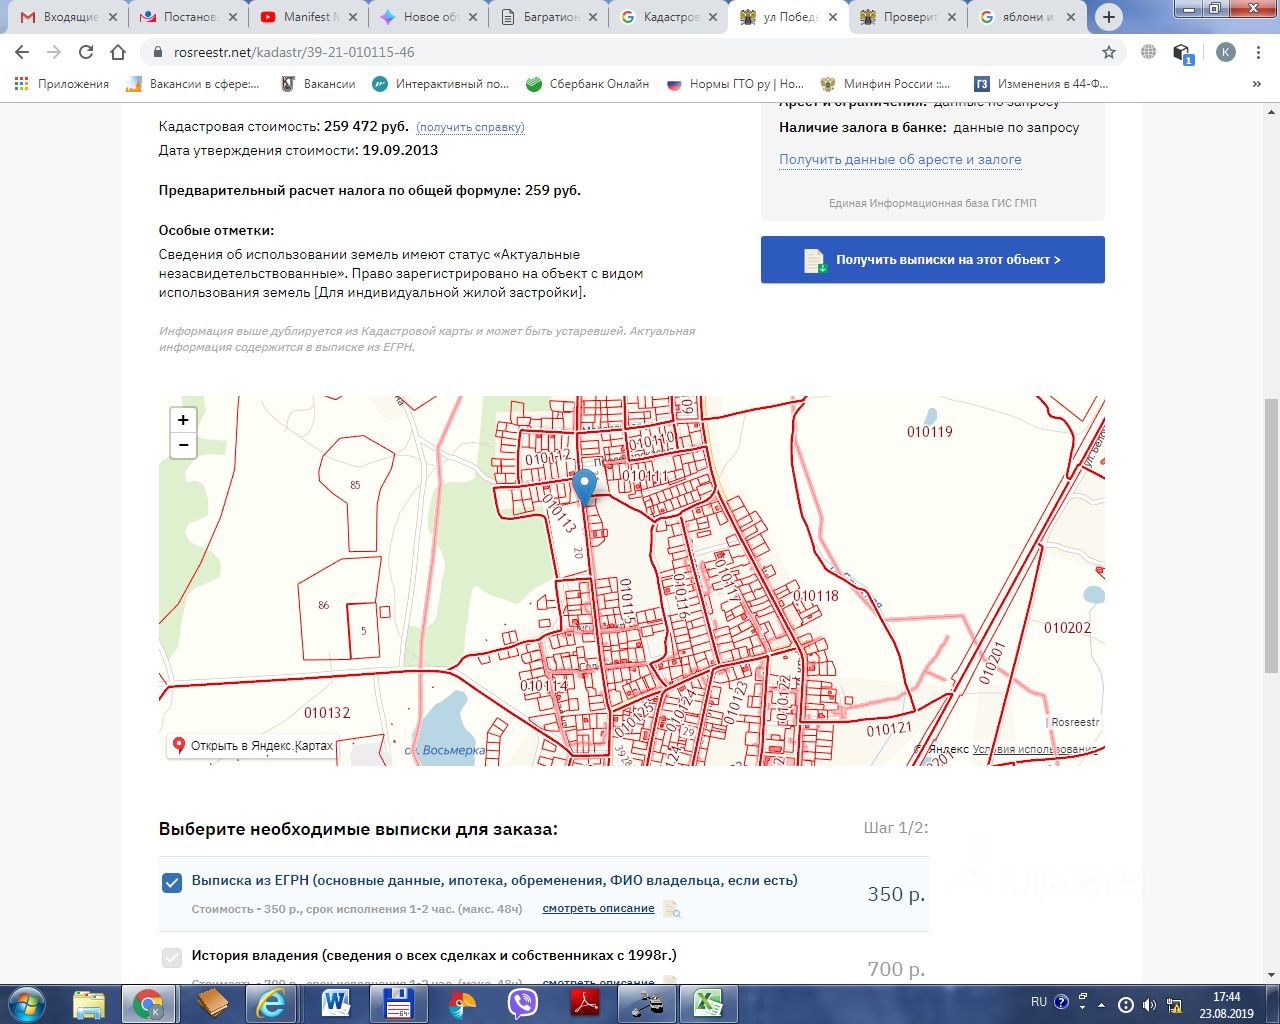Click the blue location pin on map
1280x1024 pixels.
coord(584,487)
